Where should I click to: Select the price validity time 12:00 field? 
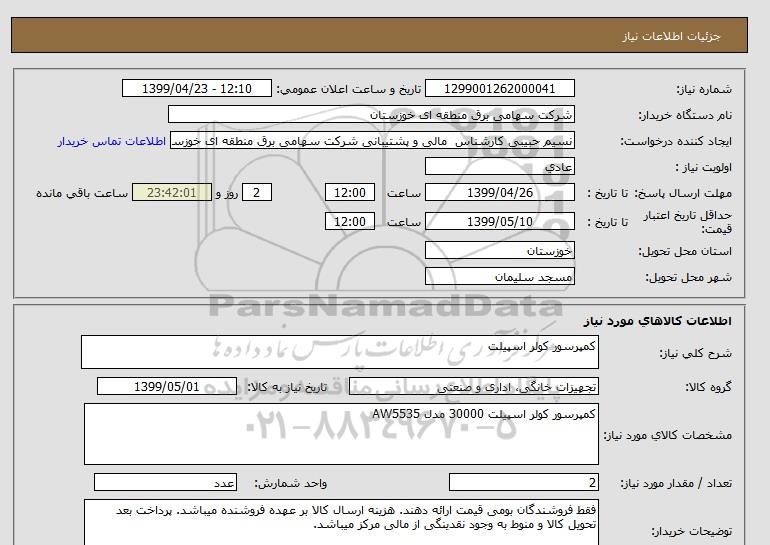coord(350,221)
